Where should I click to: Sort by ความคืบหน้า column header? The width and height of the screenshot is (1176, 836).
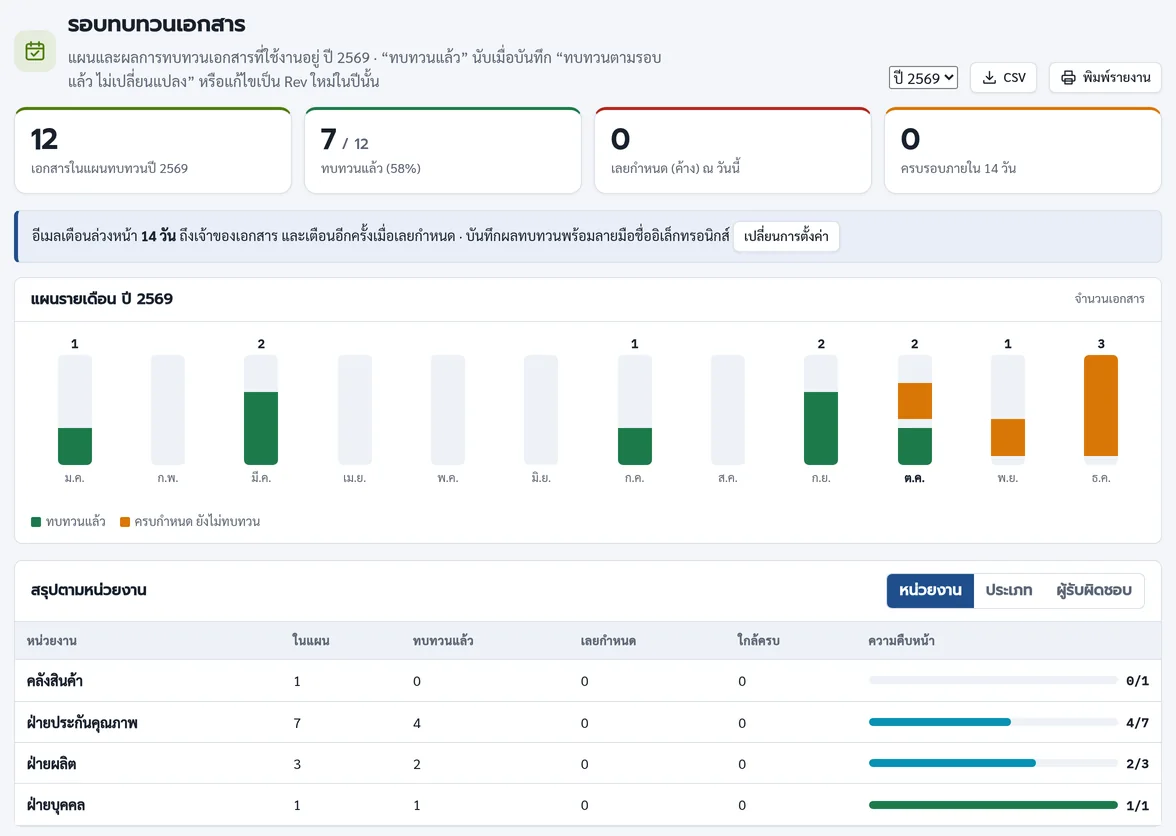point(901,641)
